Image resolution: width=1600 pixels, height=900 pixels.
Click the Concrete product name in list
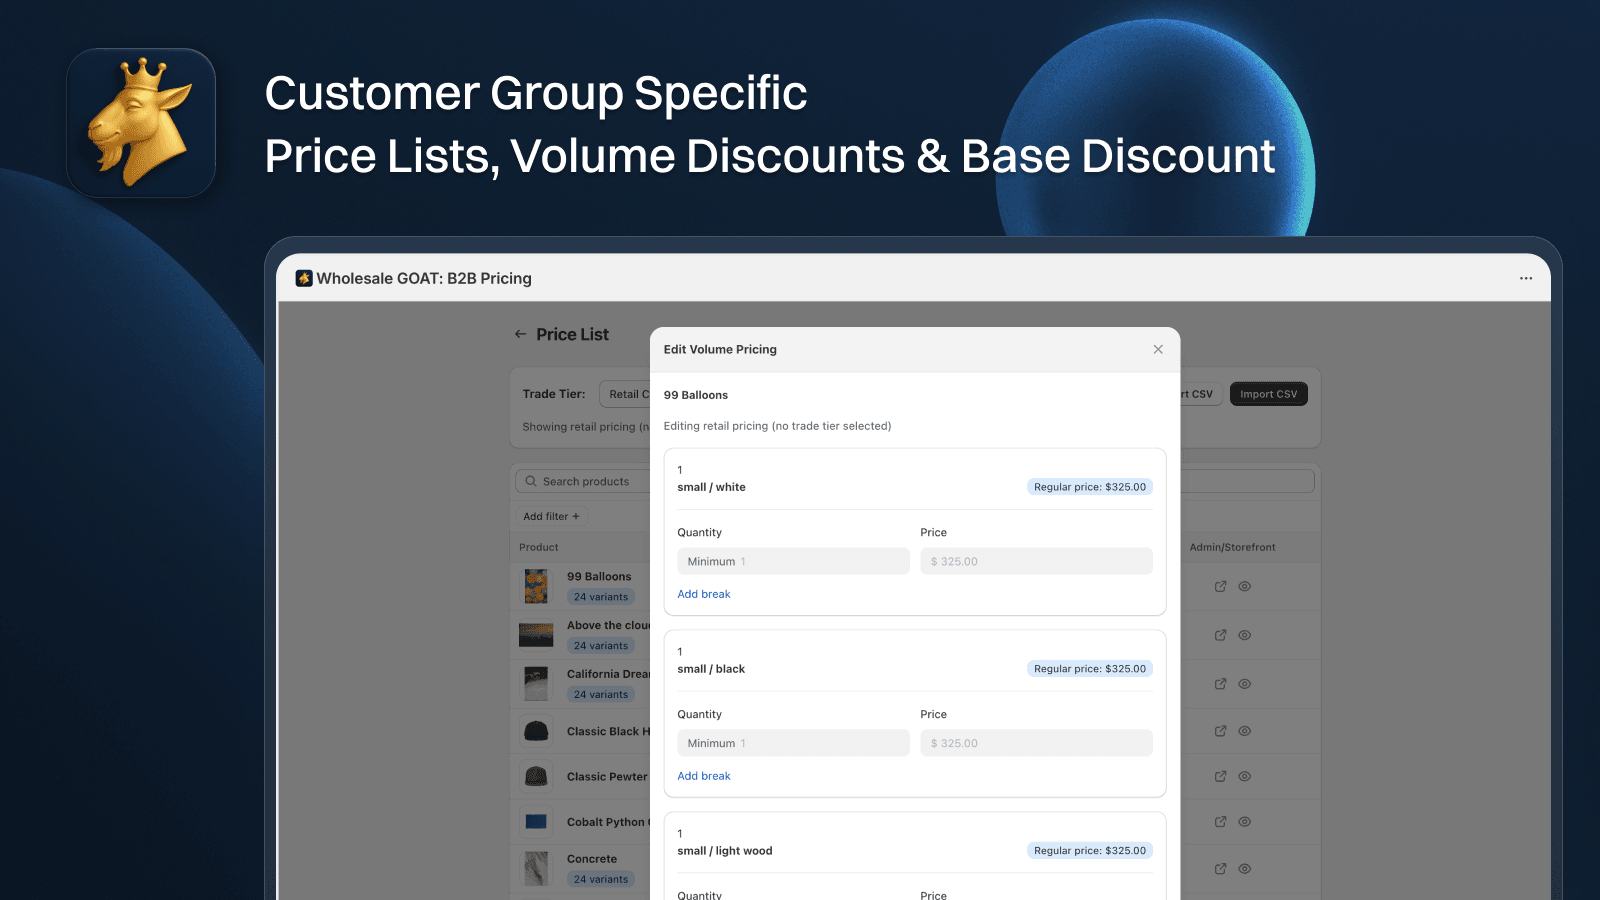592,859
